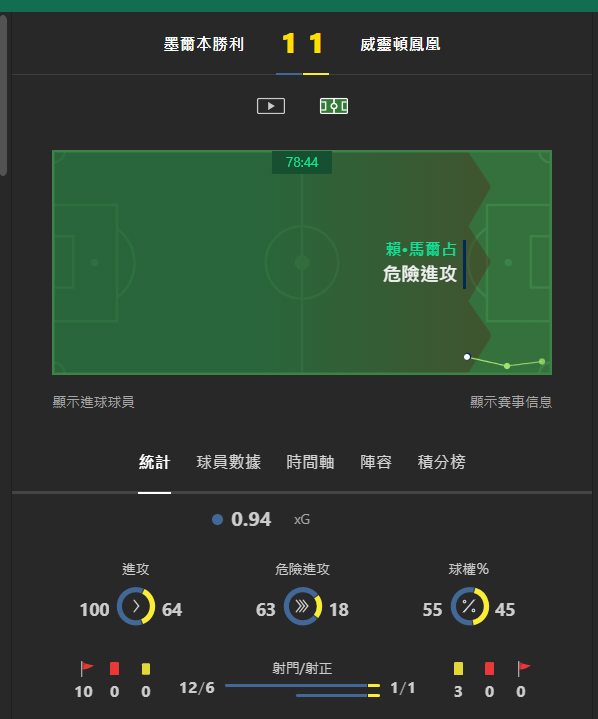The width and height of the screenshot is (598, 719).
Task: Select the pitch match tracker icon
Action: [x=334, y=106]
